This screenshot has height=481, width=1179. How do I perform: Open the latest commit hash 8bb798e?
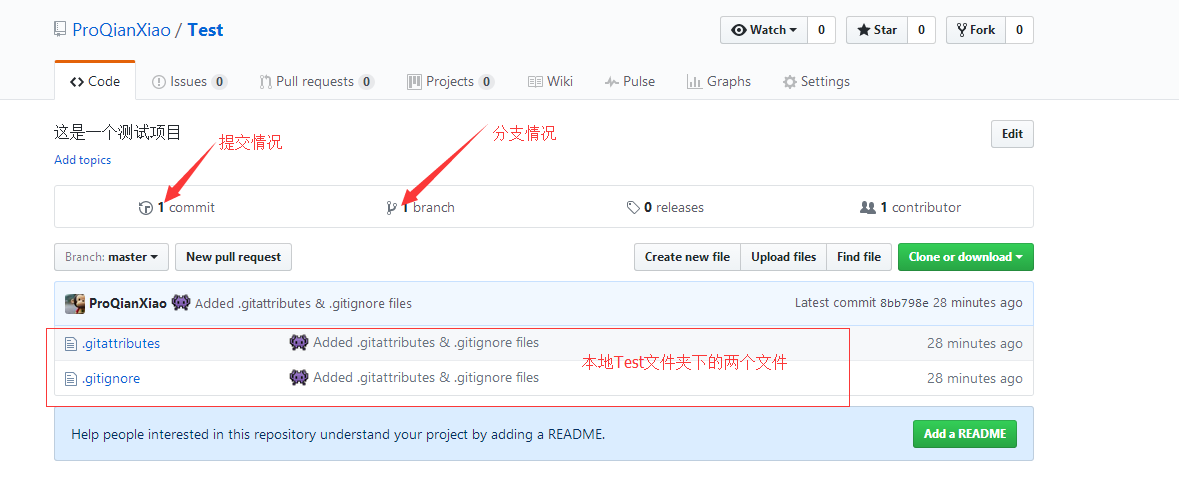click(x=905, y=304)
